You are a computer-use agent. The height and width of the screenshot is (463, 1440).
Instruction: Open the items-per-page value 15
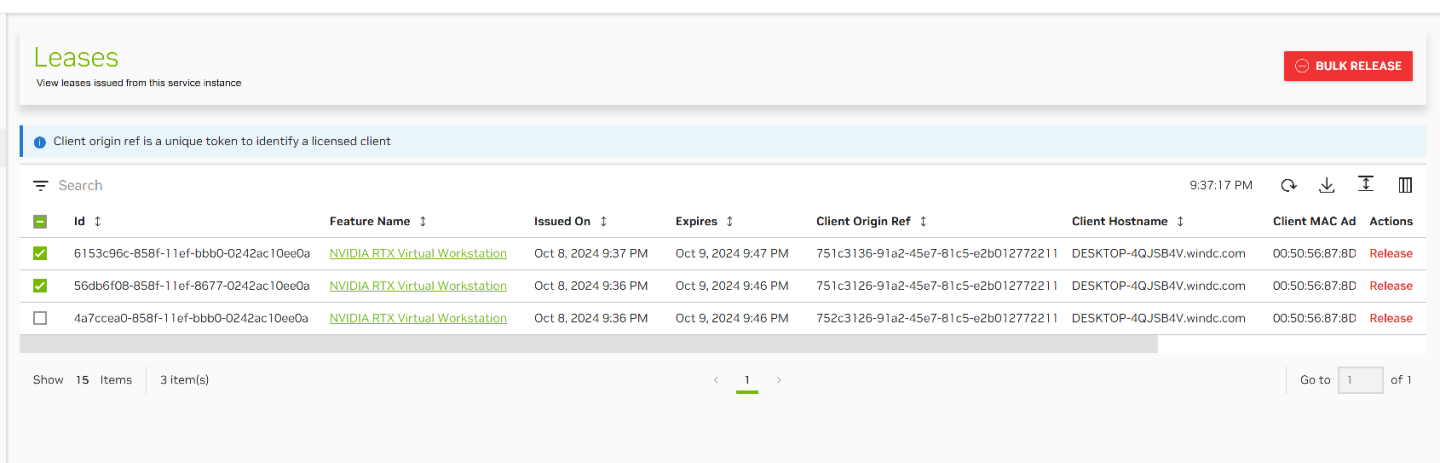click(x=82, y=380)
